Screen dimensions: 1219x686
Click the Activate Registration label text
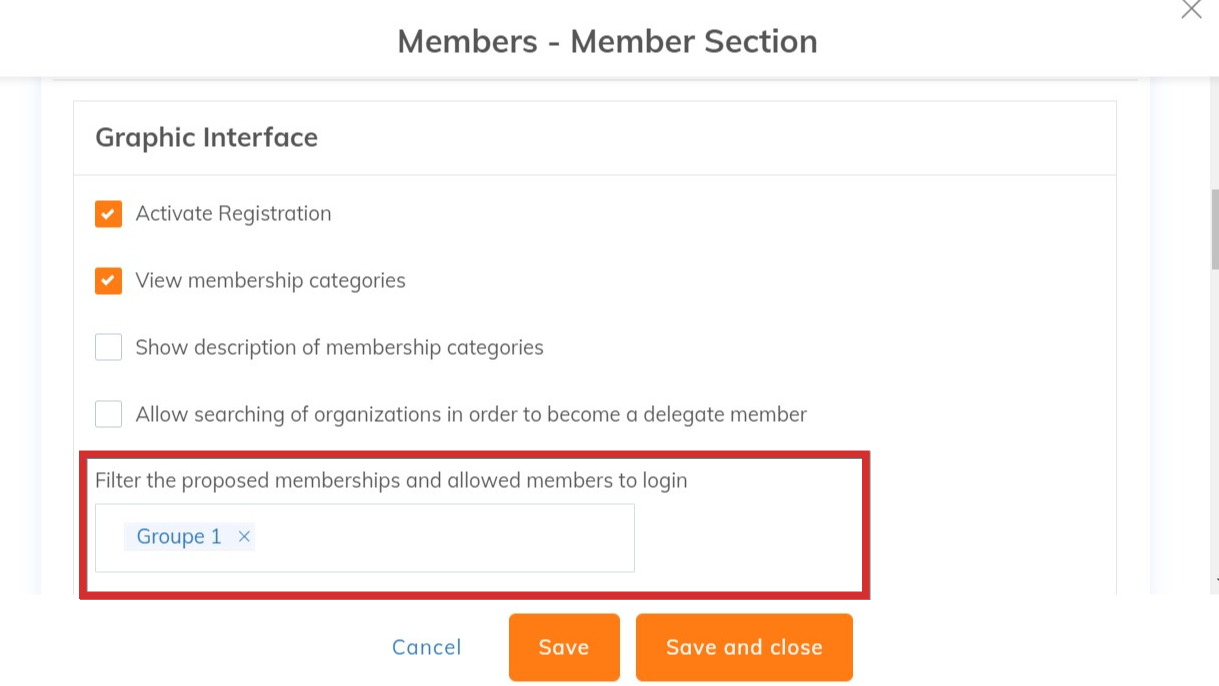[233, 214]
